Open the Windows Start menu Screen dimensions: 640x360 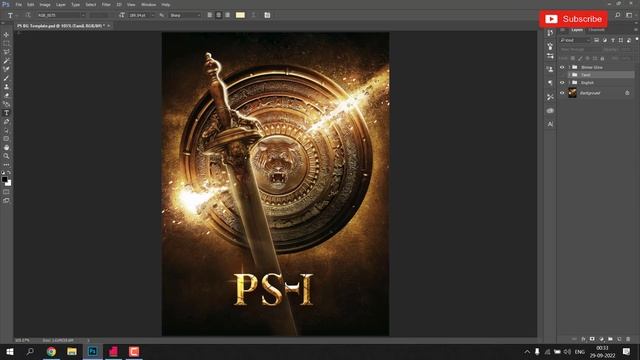click(x=9, y=351)
